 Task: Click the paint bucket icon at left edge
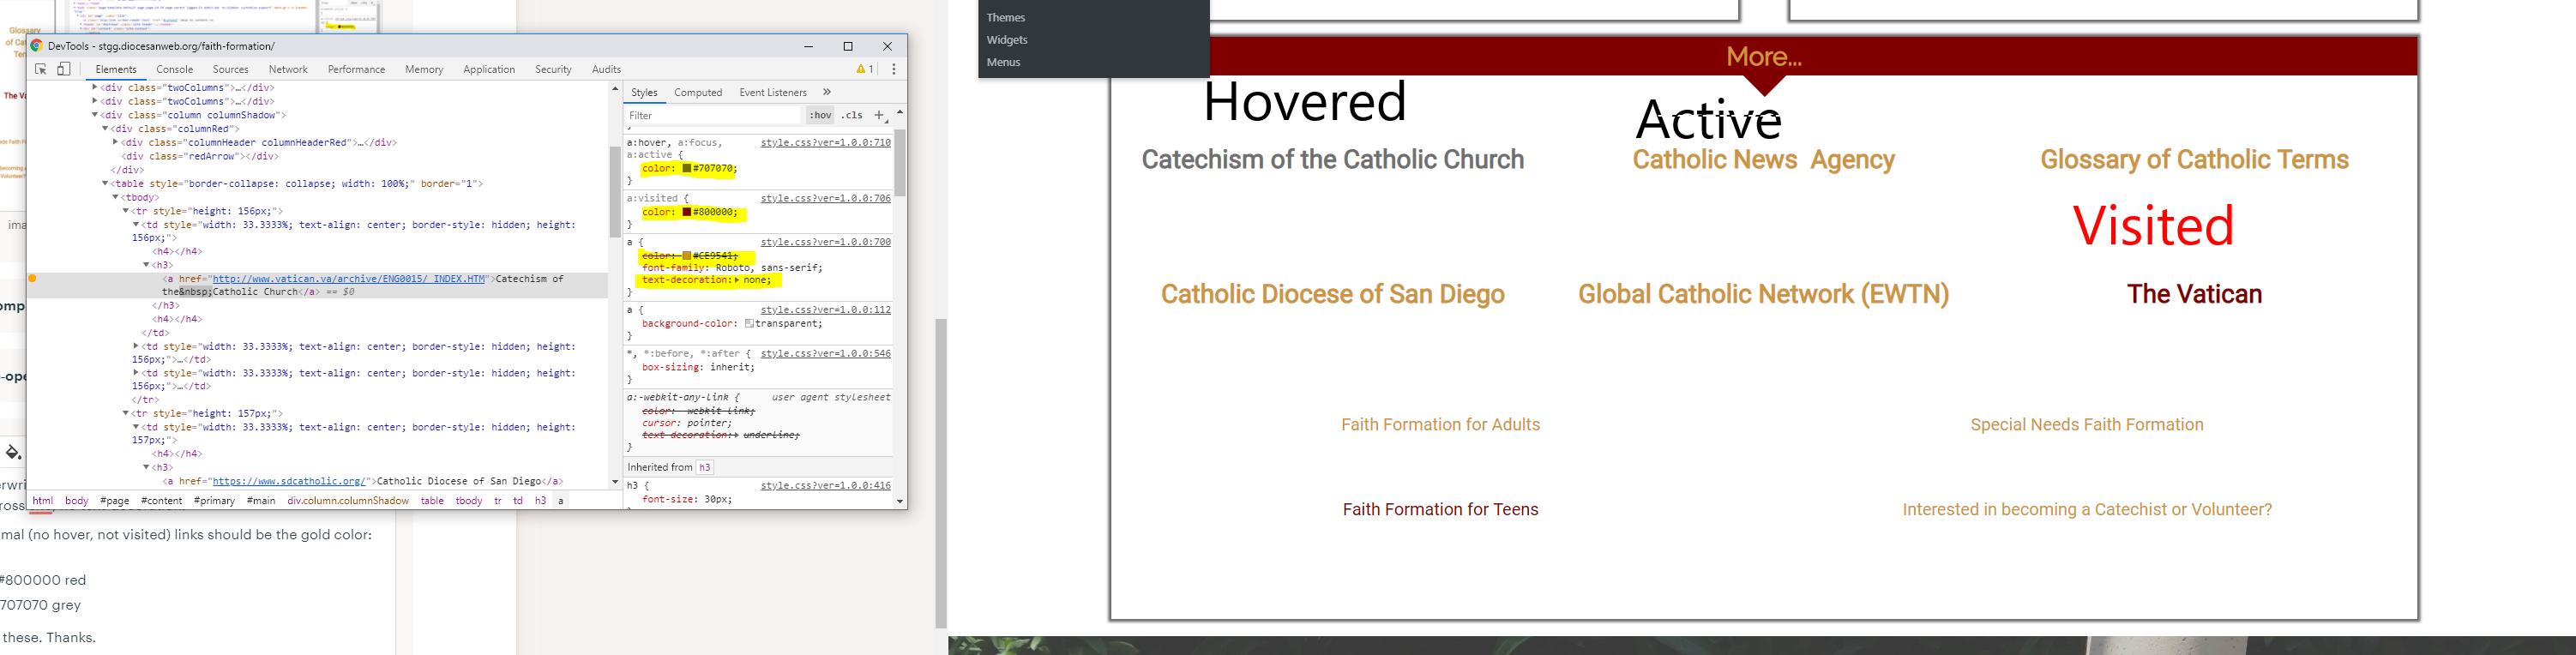point(13,453)
